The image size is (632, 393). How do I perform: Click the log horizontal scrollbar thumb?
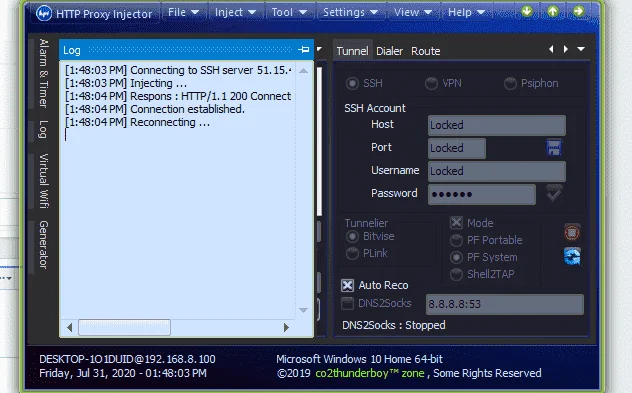click(124, 327)
